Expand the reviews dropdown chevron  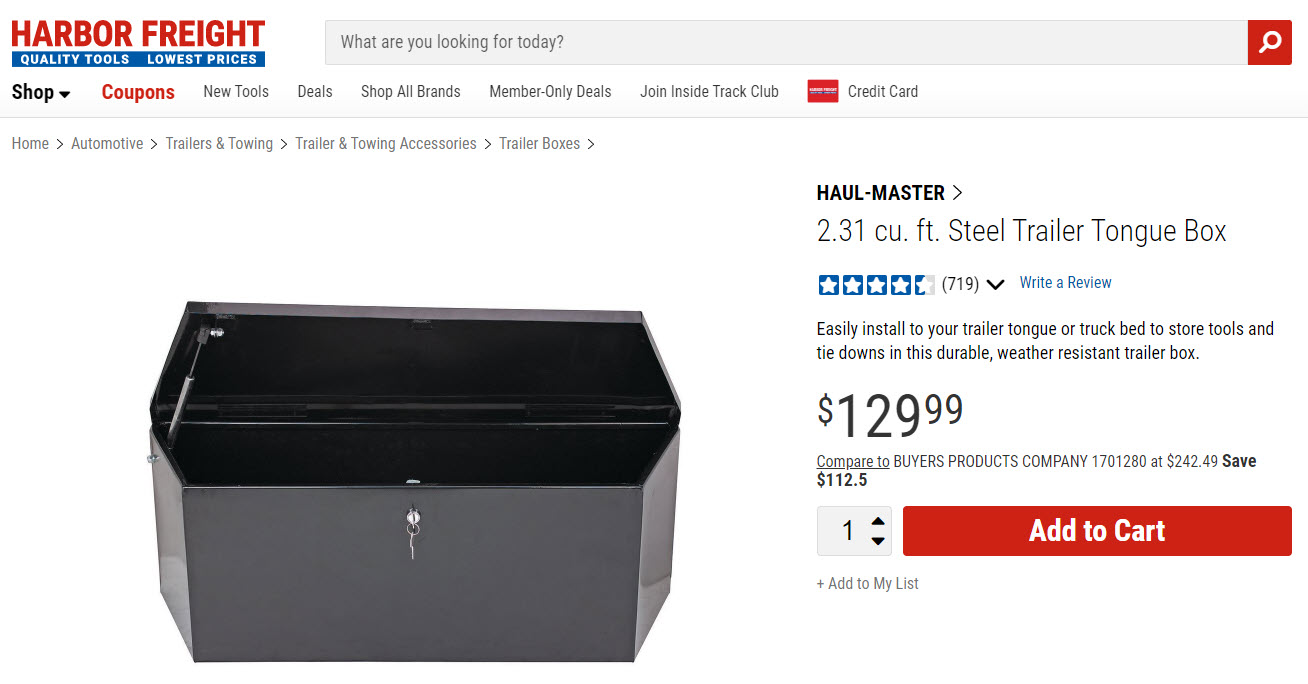(995, 284)
